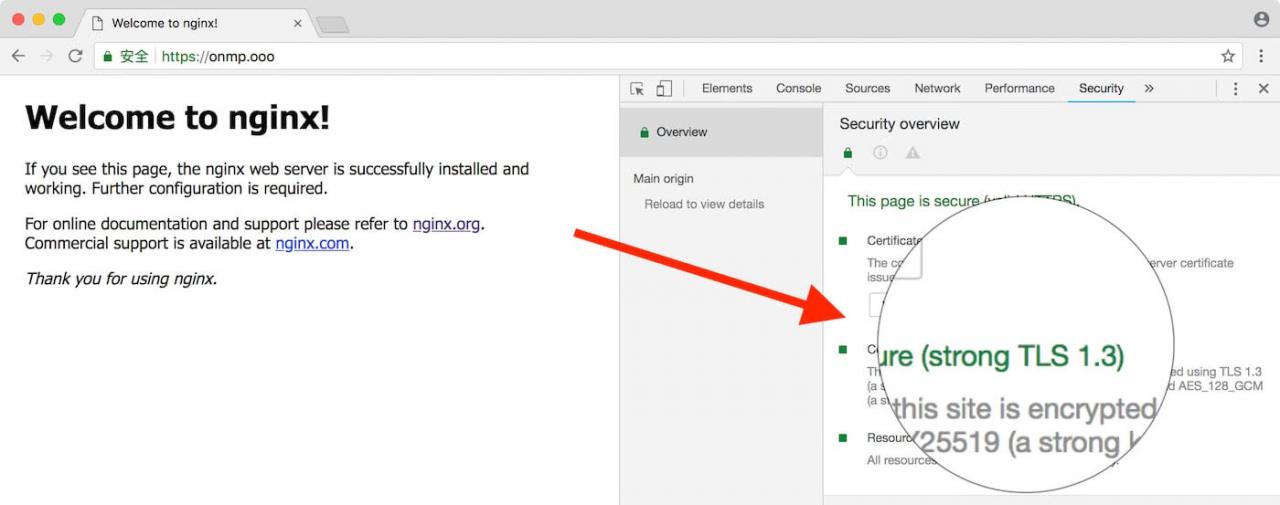Close the DevTools panel
This screenshot has height=505, width=1280.
point(1263,88)
